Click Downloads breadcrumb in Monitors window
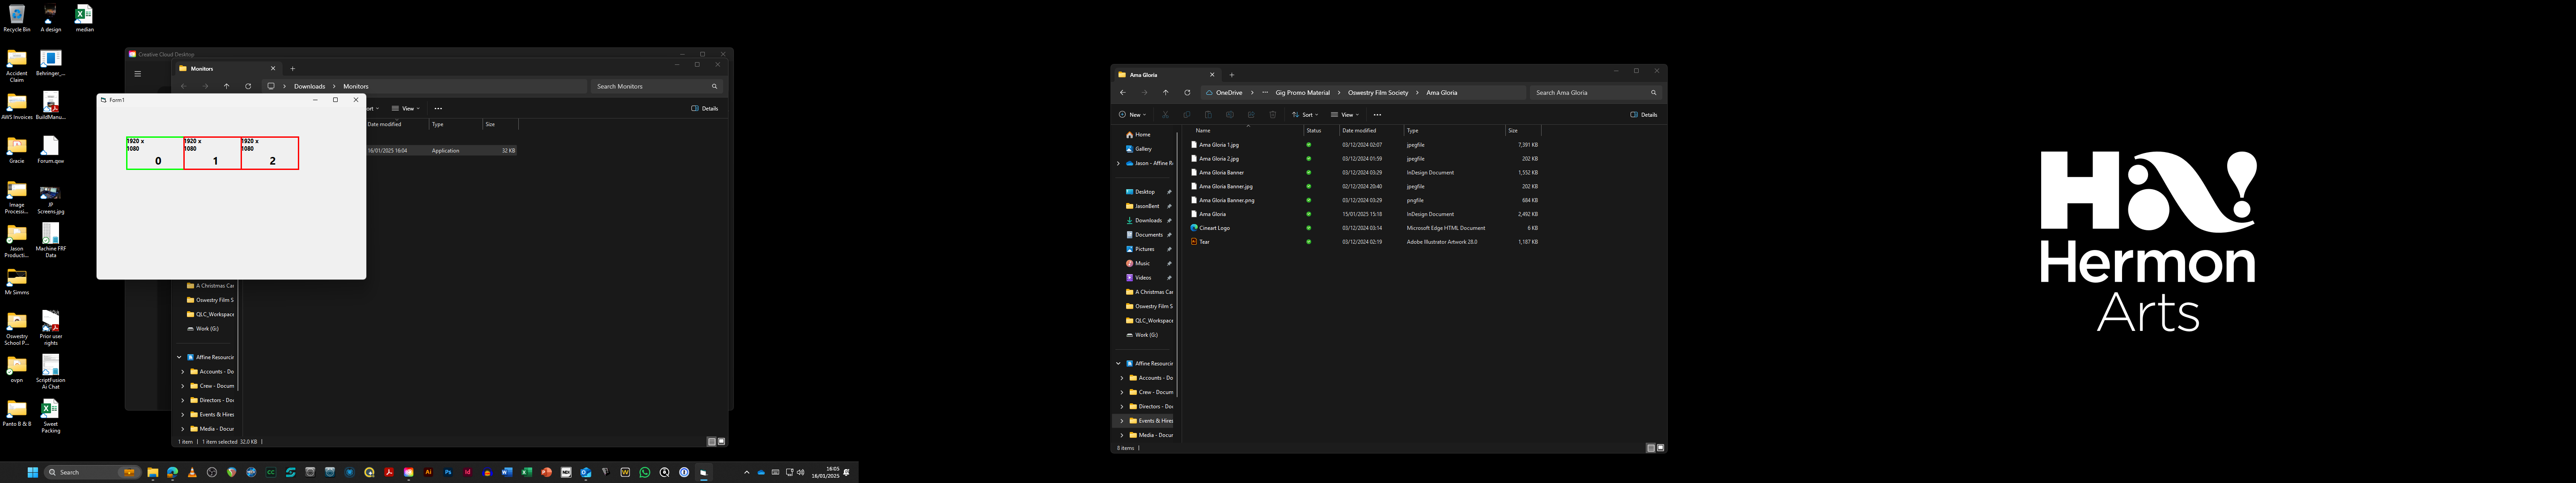The height and width of the screenshot is (483, 2576). coord(309,86)
